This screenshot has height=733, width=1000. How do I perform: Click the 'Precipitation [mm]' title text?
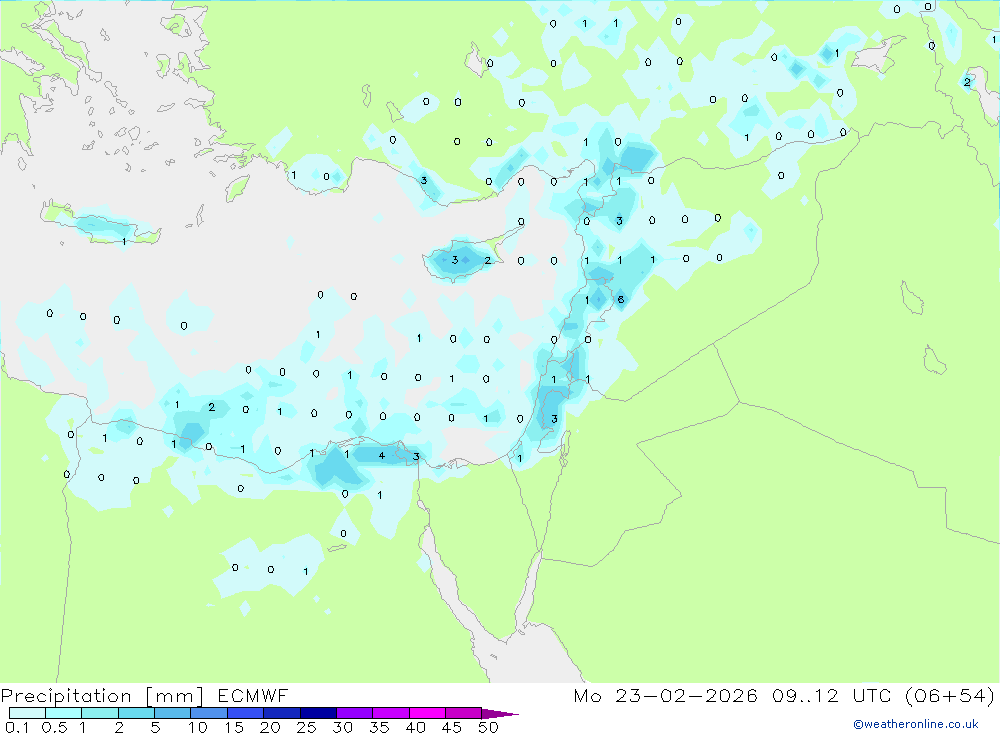[102, 696]
